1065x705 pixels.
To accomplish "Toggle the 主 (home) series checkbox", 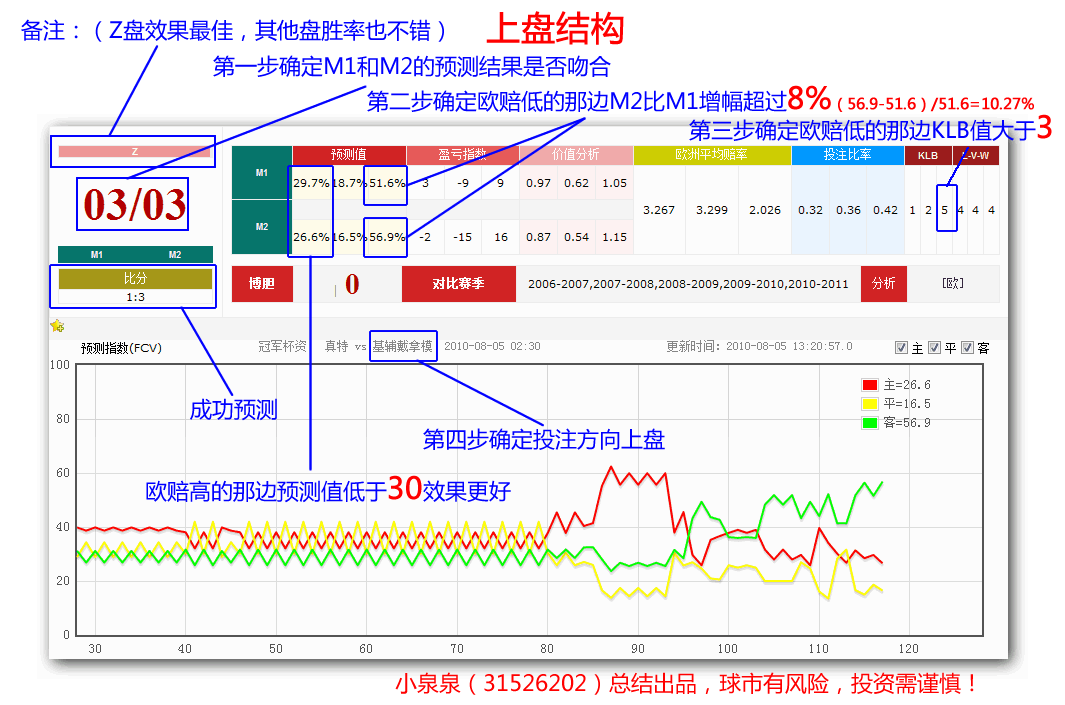I will [x=901, y=348].
